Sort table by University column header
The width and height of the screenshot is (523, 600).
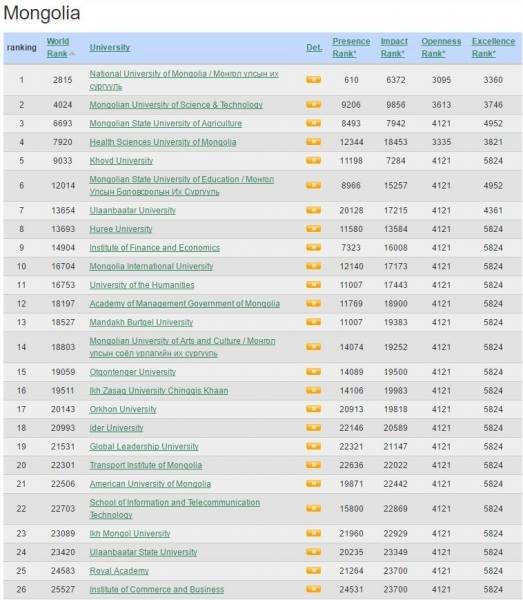point(110,47)
